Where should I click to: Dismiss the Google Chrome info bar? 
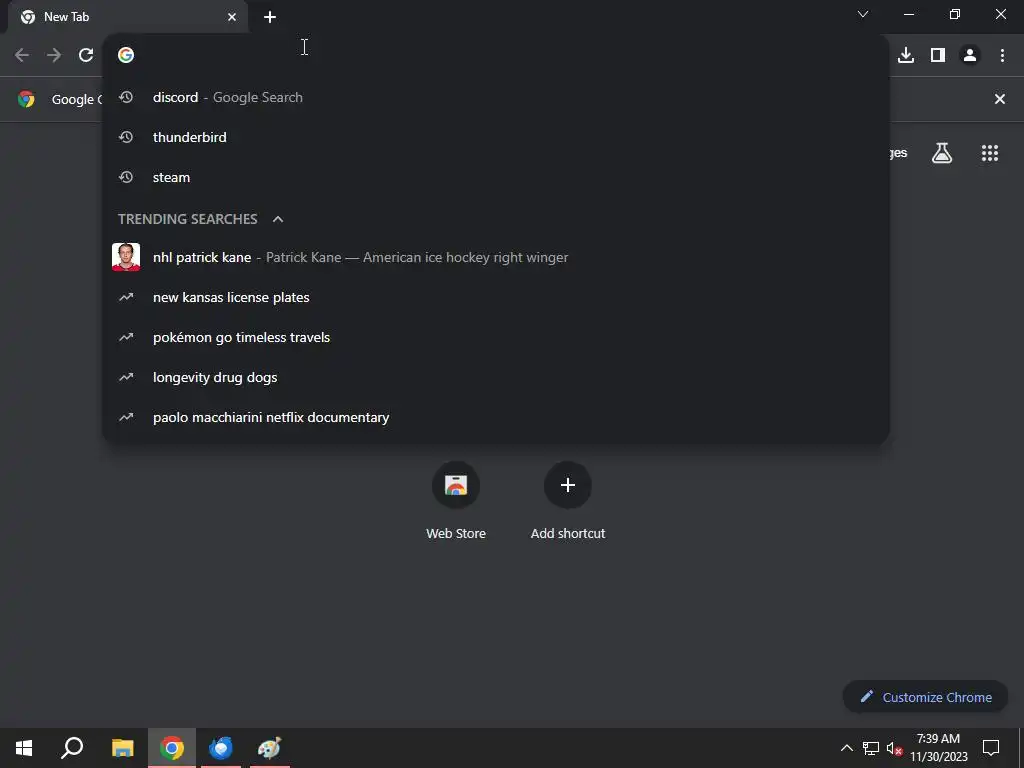(x=1000, y=99)
